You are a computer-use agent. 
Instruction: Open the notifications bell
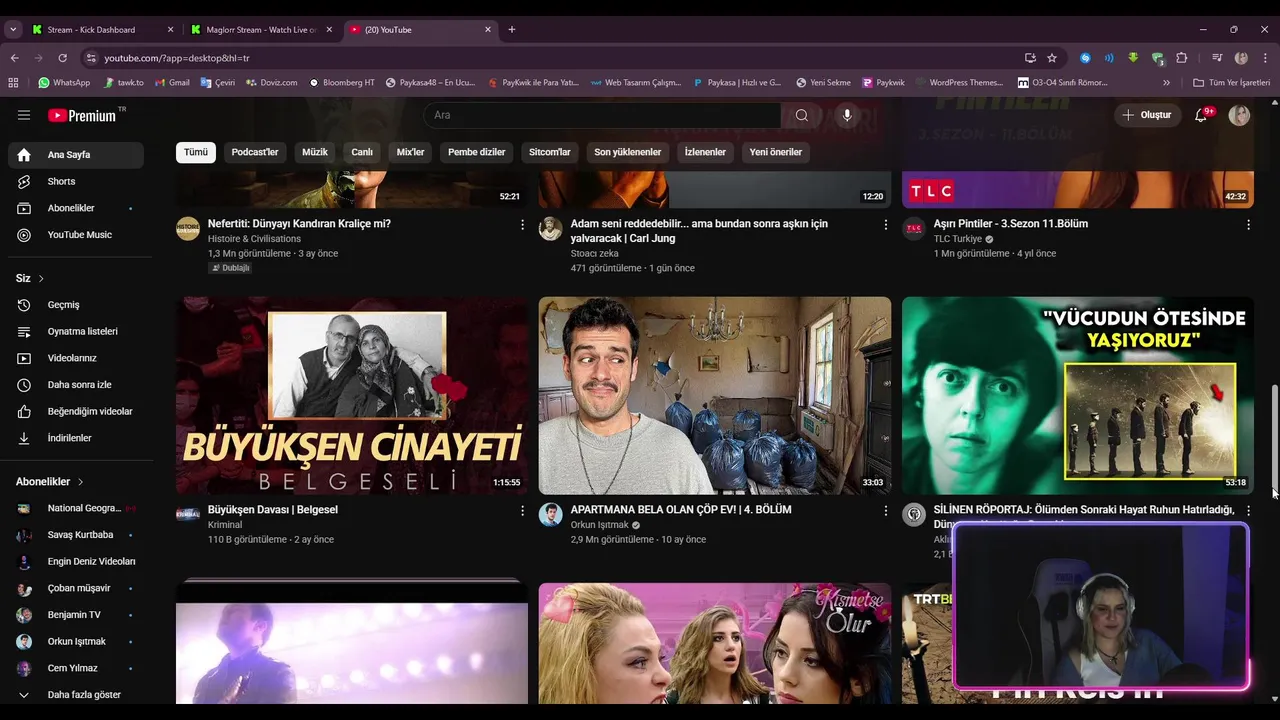(x=1201, y=115)
